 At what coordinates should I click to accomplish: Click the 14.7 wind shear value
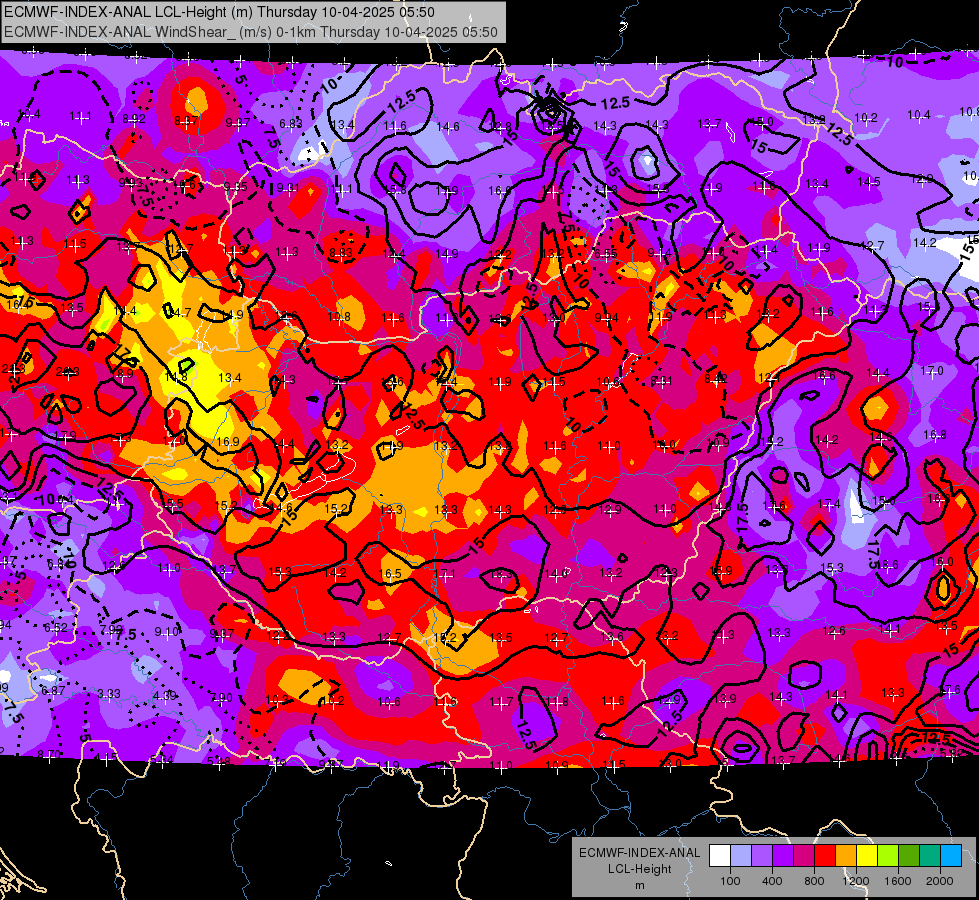(x=180, y=312)
